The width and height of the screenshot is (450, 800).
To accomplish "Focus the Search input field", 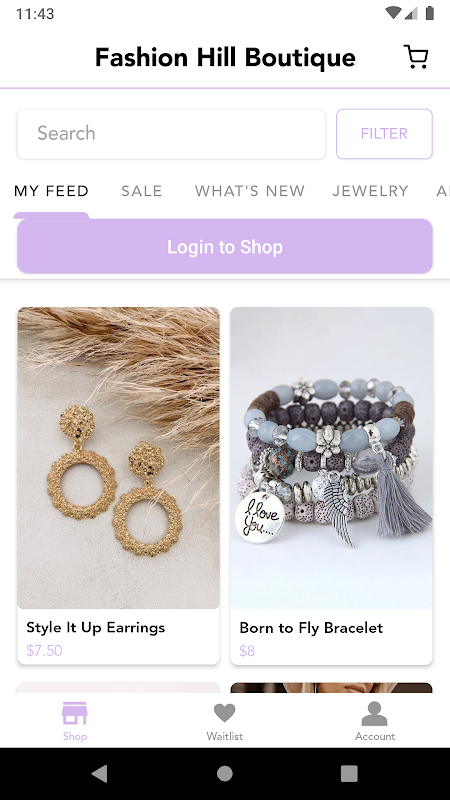I will point(171,134).
